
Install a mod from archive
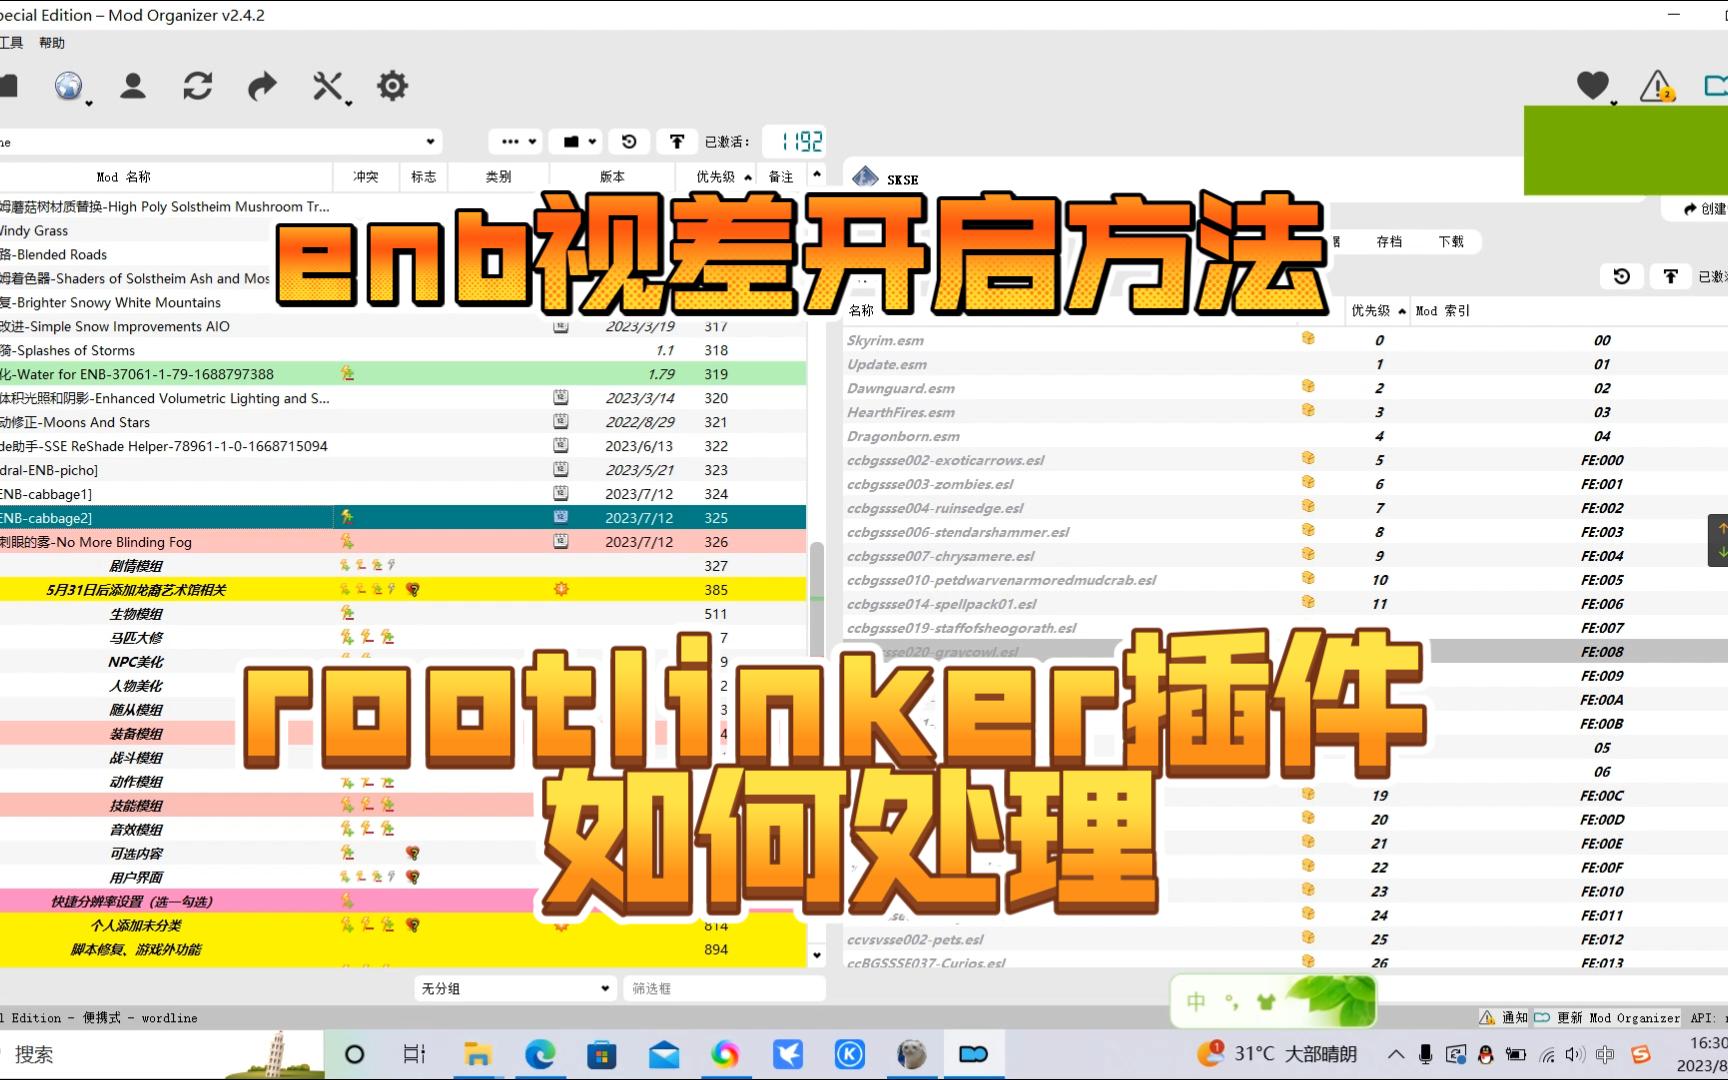point(10,86)
